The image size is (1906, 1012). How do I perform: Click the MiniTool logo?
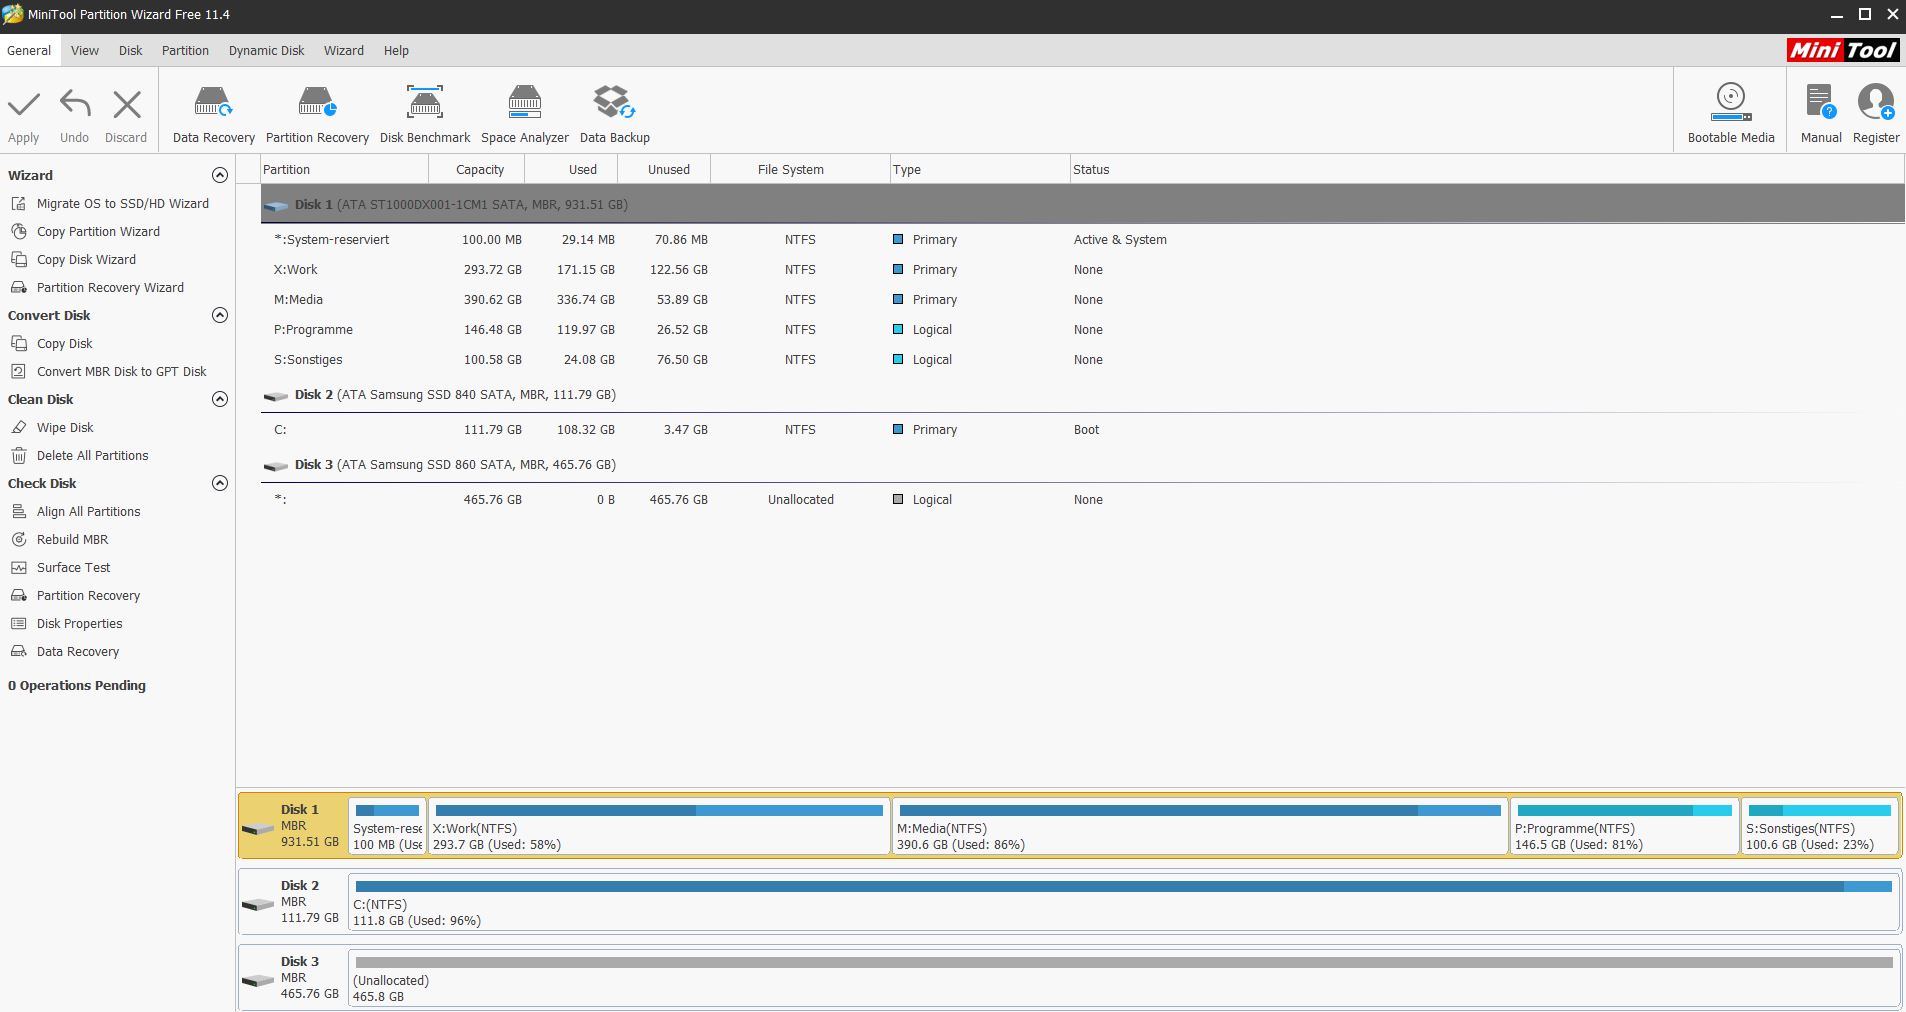tap(1843, 50)
